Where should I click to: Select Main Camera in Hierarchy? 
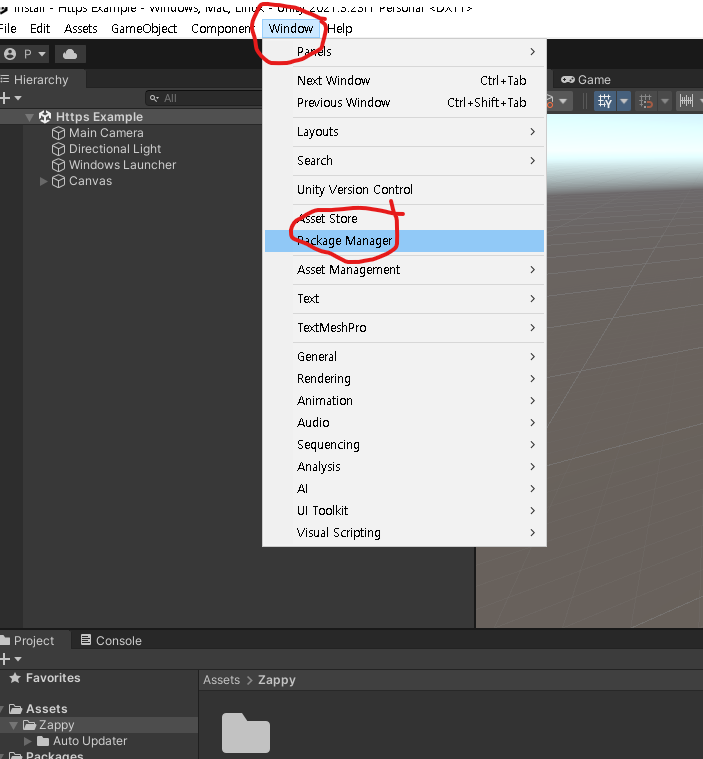(x=106, y=133)
